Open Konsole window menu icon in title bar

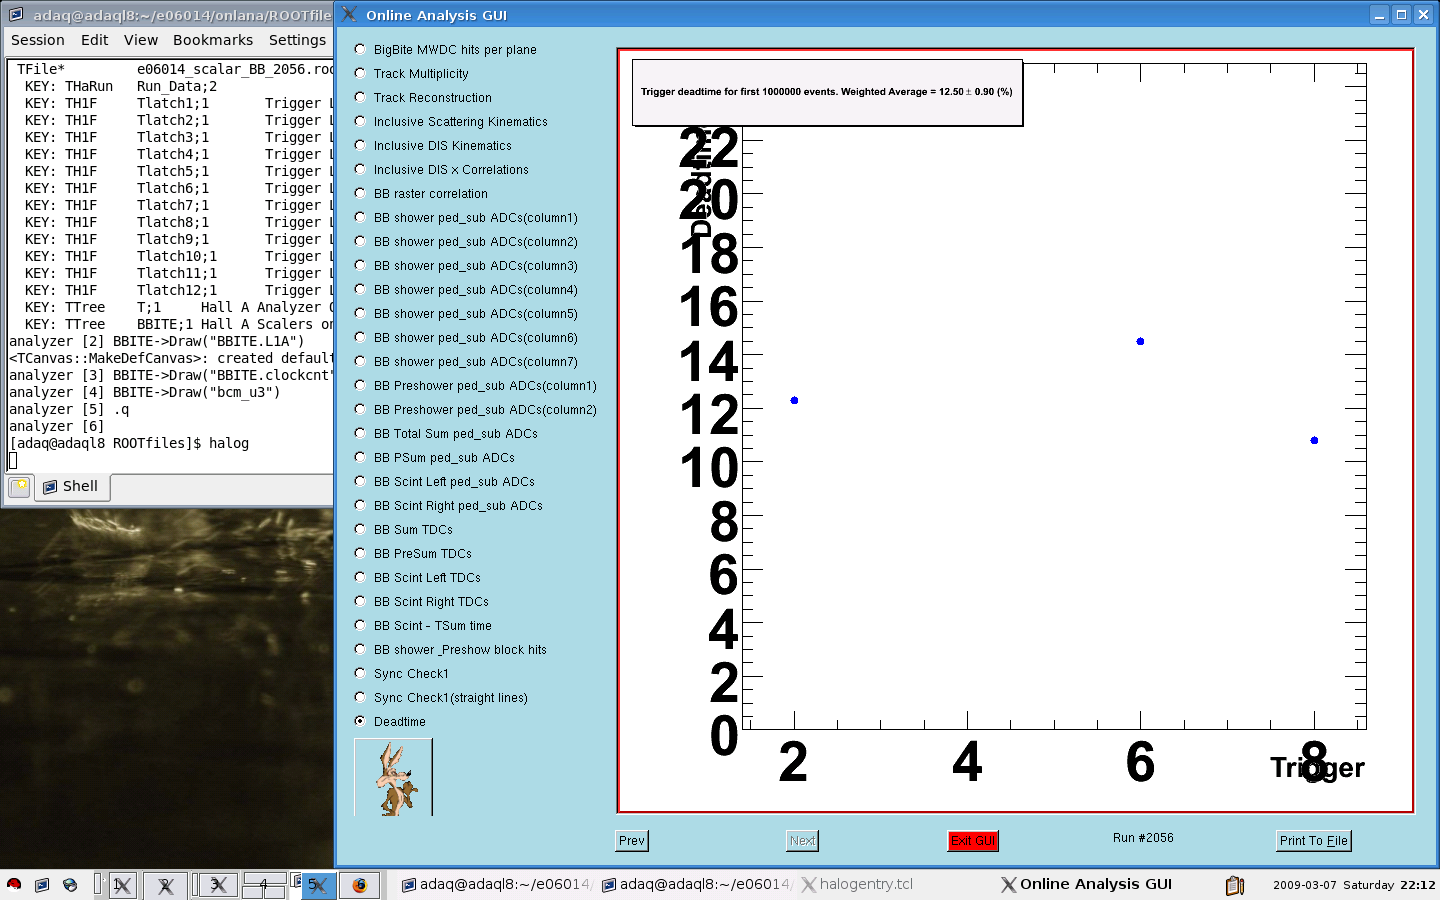(x=16, y=14)
